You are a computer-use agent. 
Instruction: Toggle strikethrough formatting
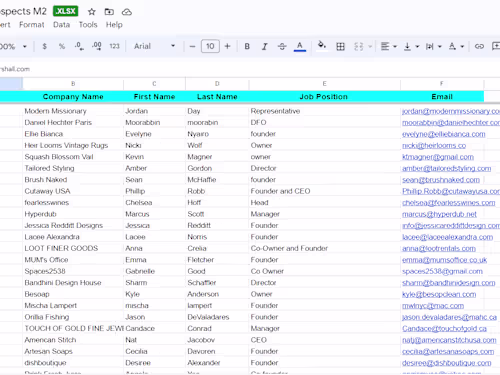[282, 46]
